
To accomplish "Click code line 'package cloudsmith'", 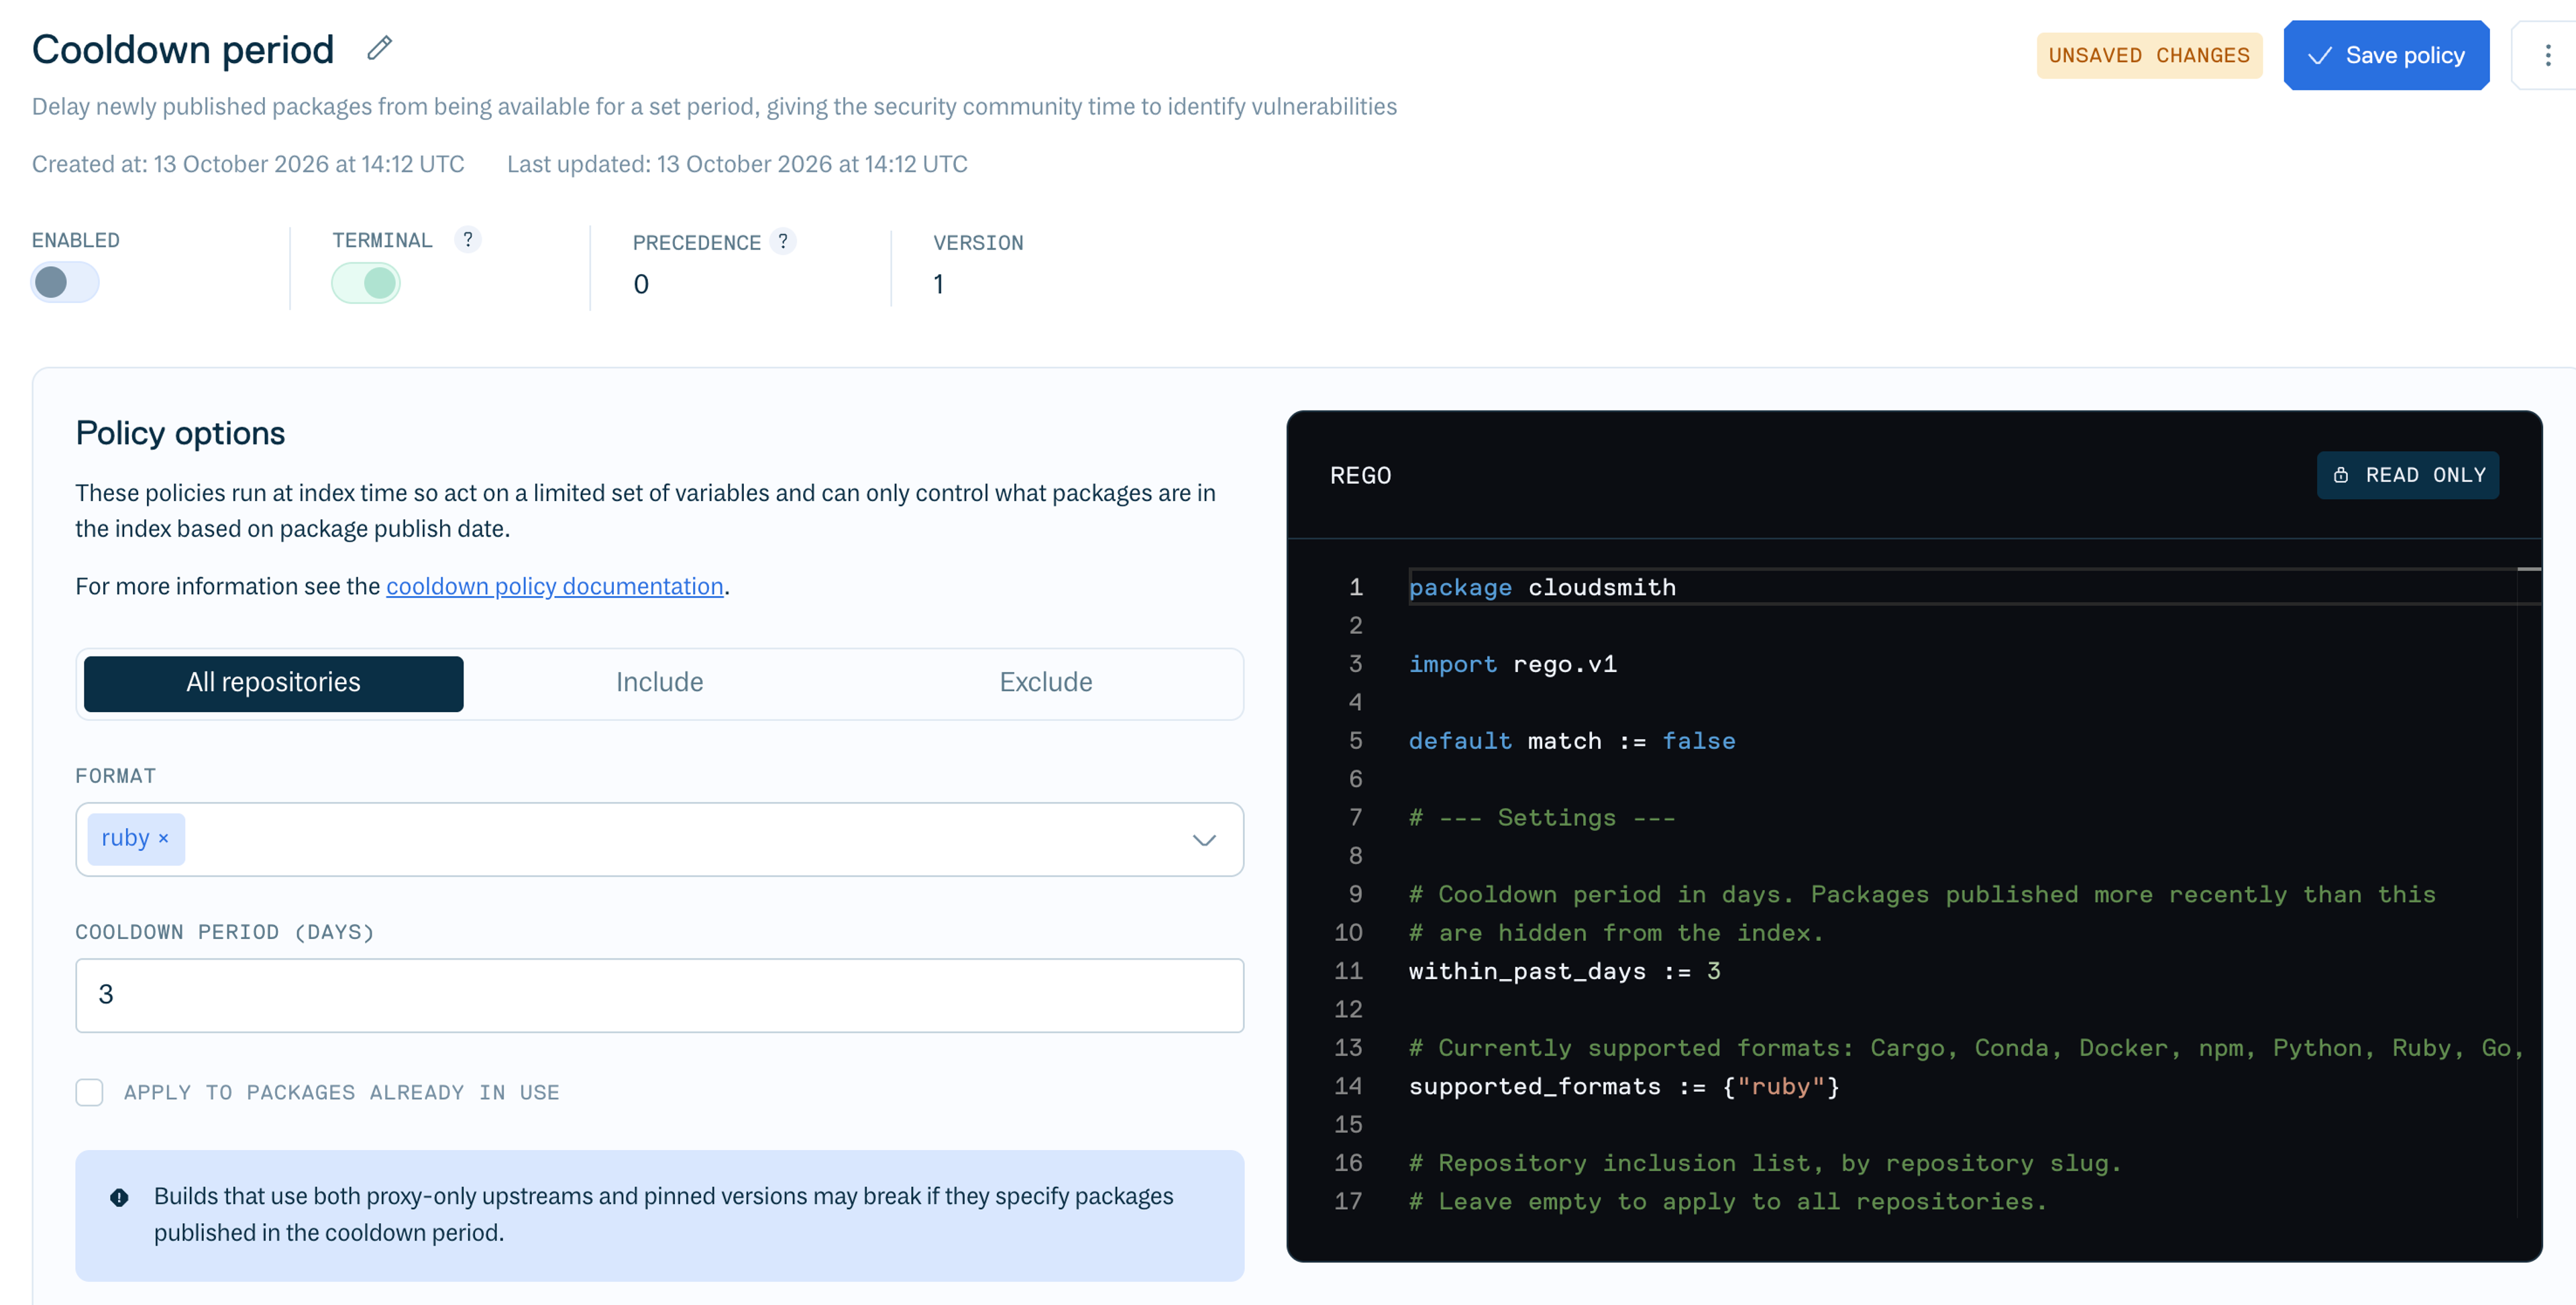I will [1542, 587].
